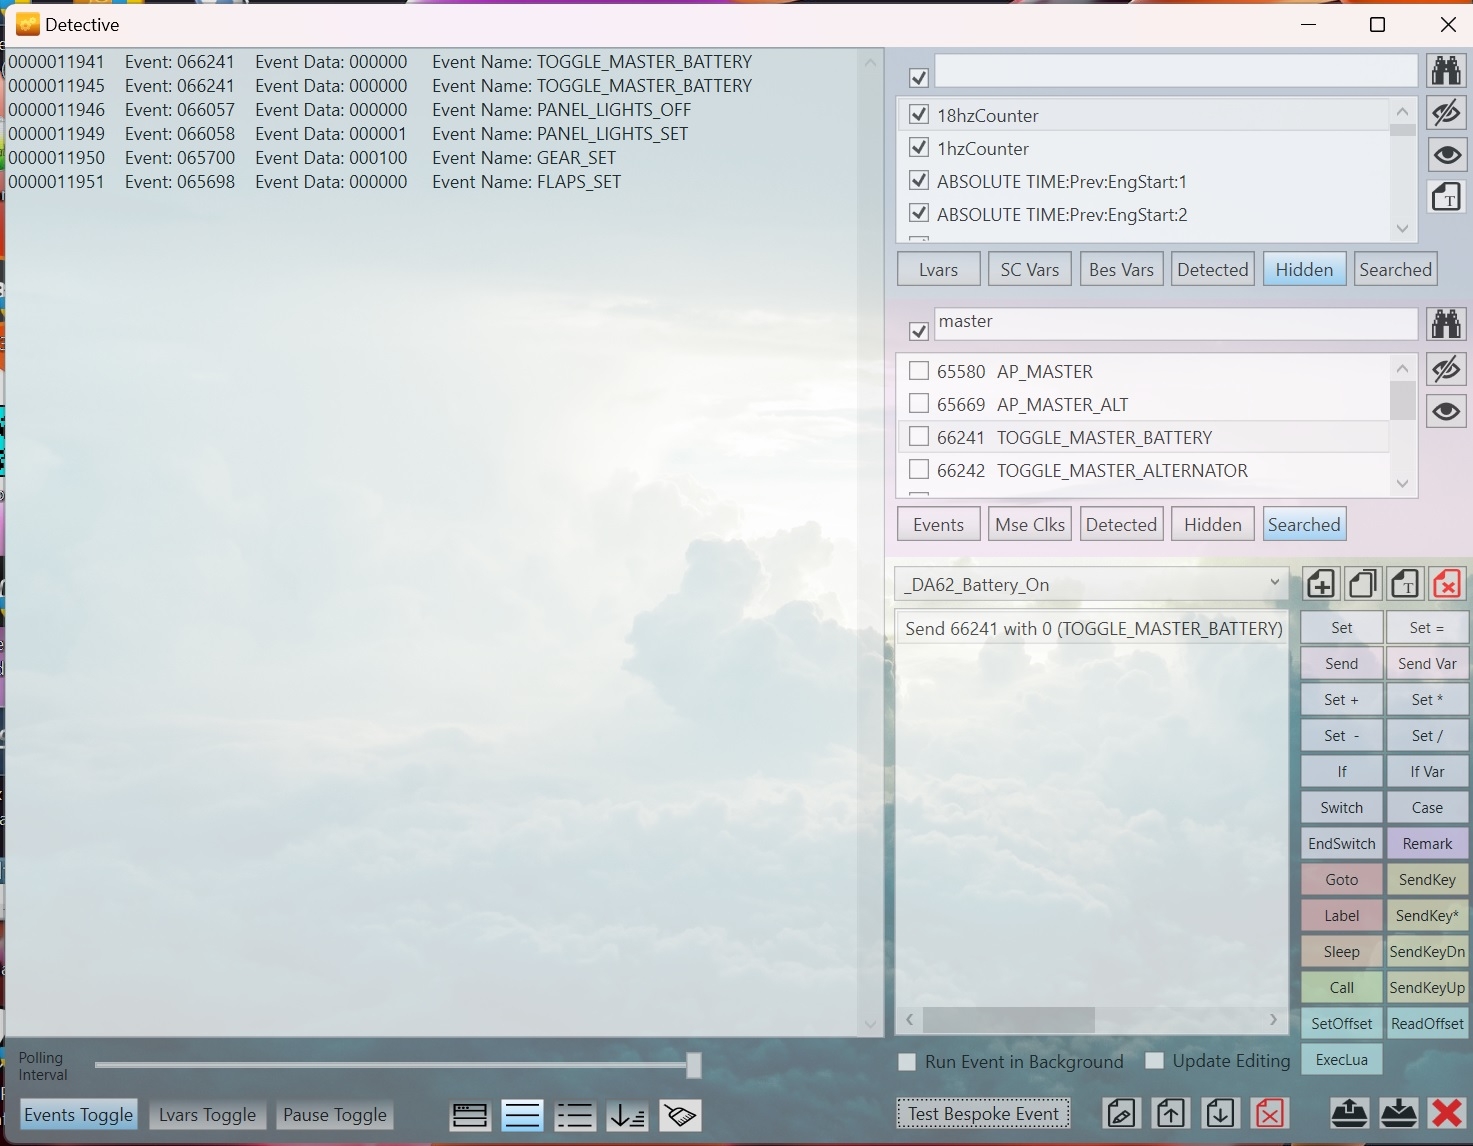1473x1146 pixels.
Task: Click the Polling Interval slider handle
Action: point(693,1065)
